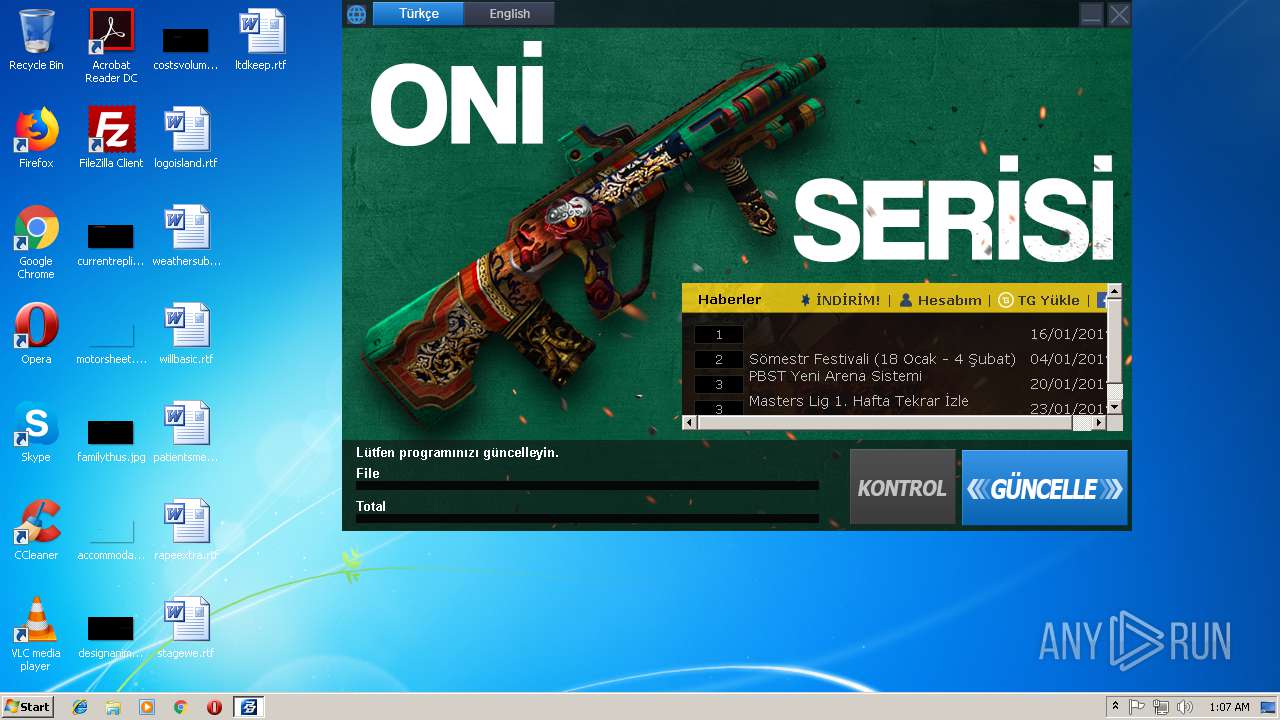Image resolution: width=1280 pixels, height=720 pixels.
Task: Select familythus.jpg file on desktop
Action: [111, 440]
